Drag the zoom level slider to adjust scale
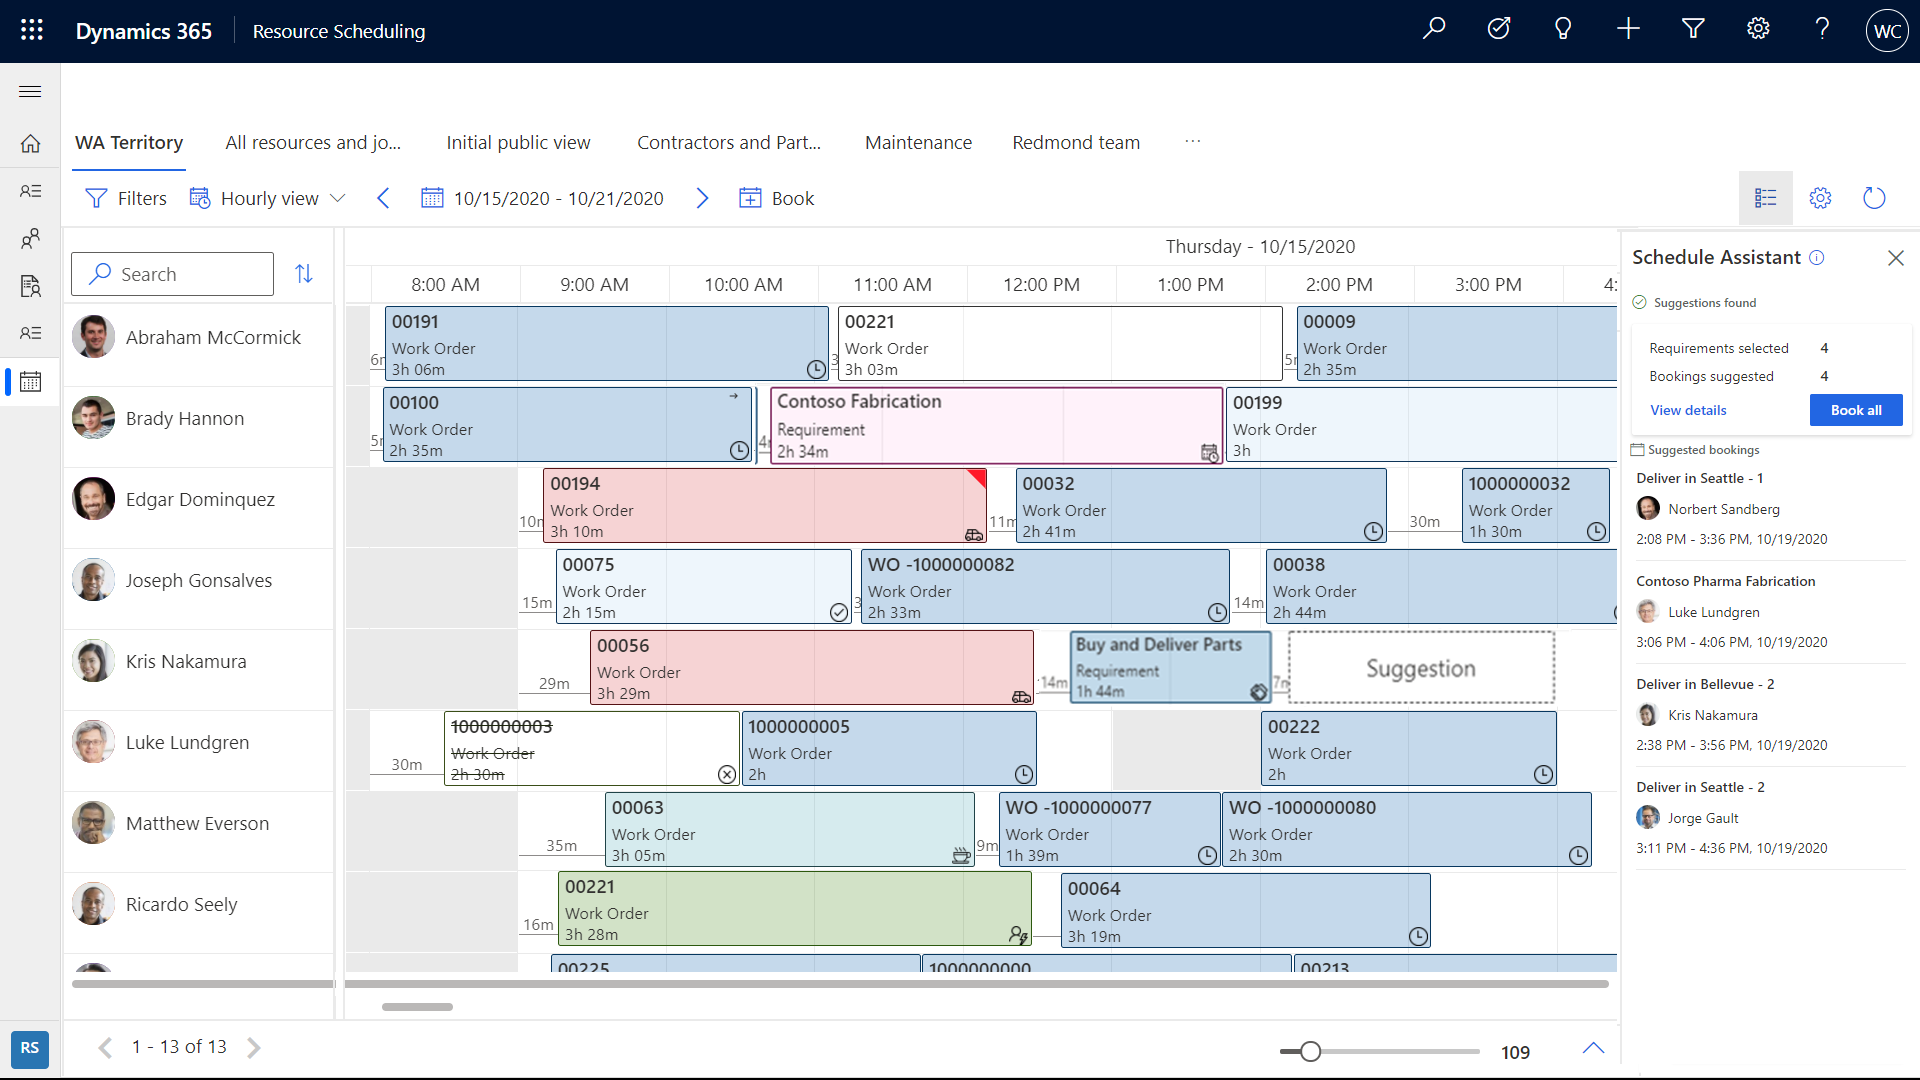Viewport: 1920px width, 1080px height. pos(1307,1051)
